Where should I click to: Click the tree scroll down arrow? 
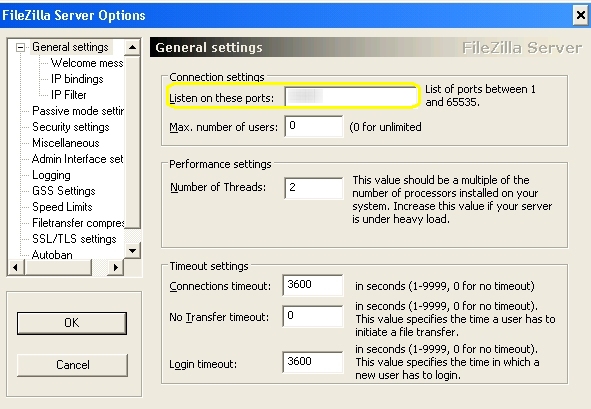pyautogui.click(x=132, y=251)
